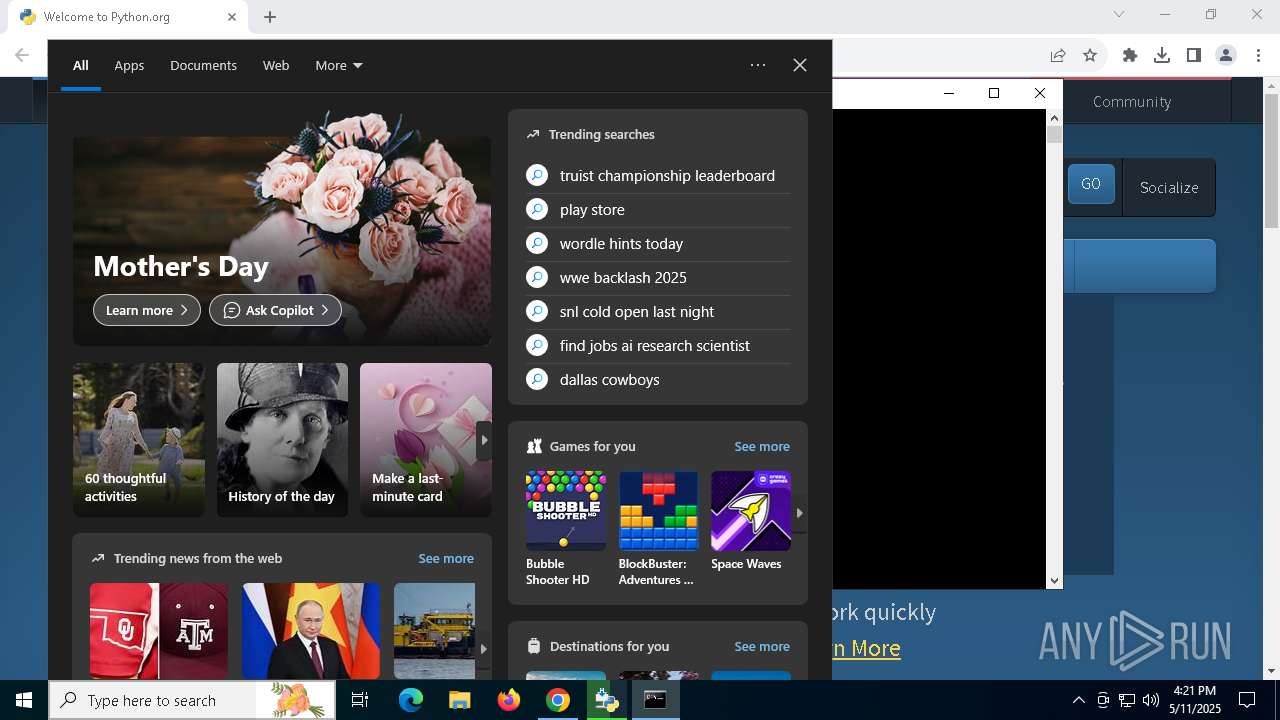
Task: Open the network status tray icon
Action: 1126,700
